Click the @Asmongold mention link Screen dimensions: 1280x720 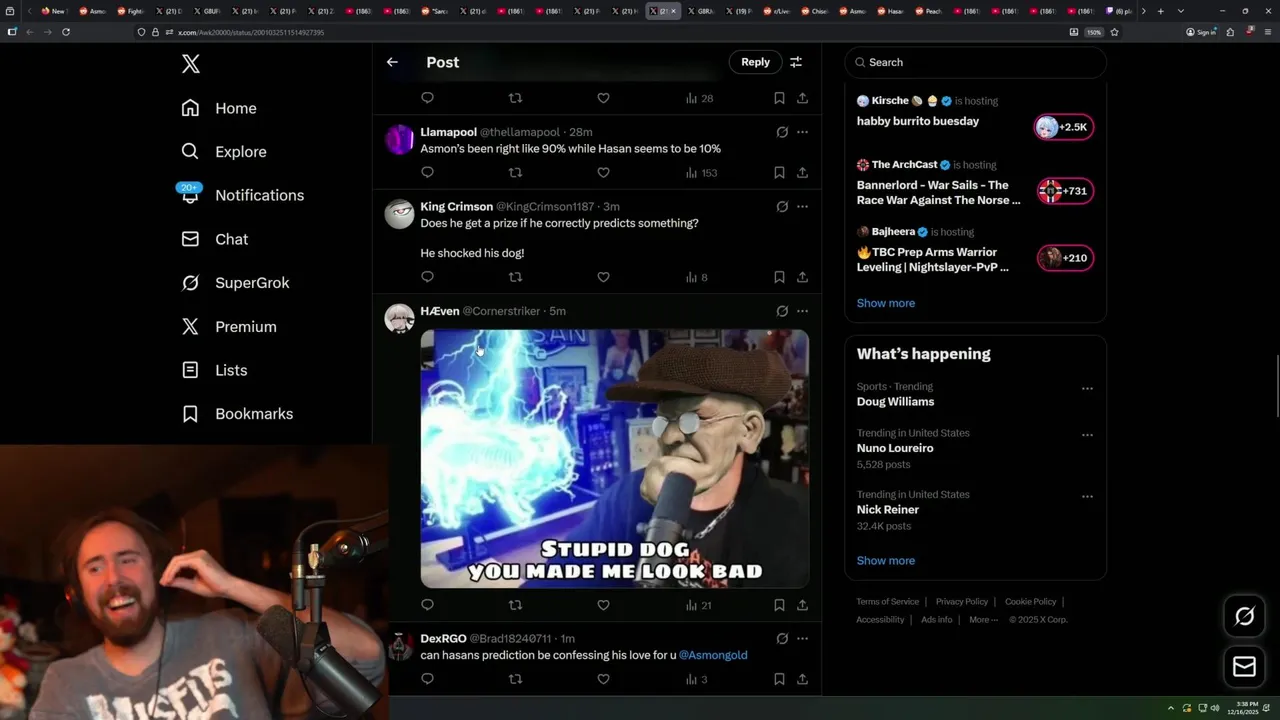(713, 655)
